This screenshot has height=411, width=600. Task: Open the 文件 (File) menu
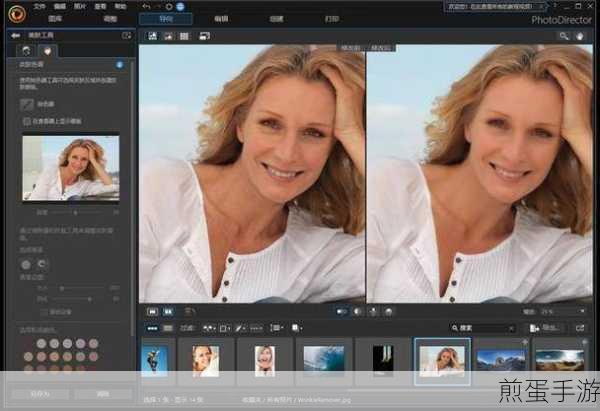pyautogui.click(x=39, y=6)
